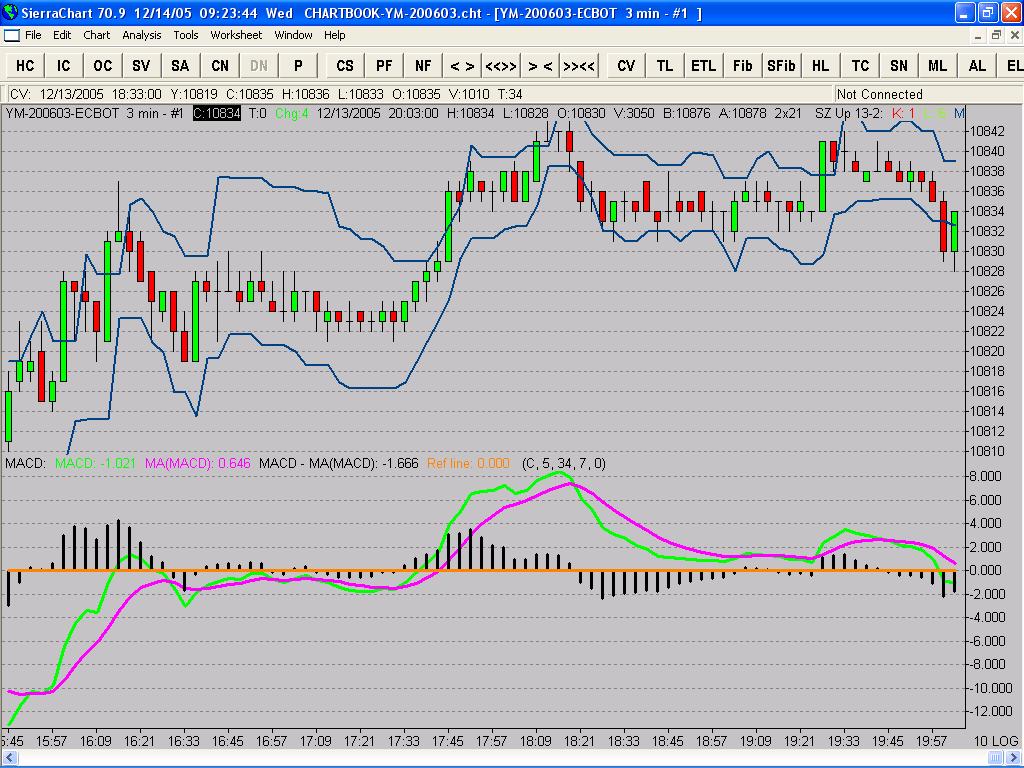Click the HC toolbar button

click(x=25, y=66)
